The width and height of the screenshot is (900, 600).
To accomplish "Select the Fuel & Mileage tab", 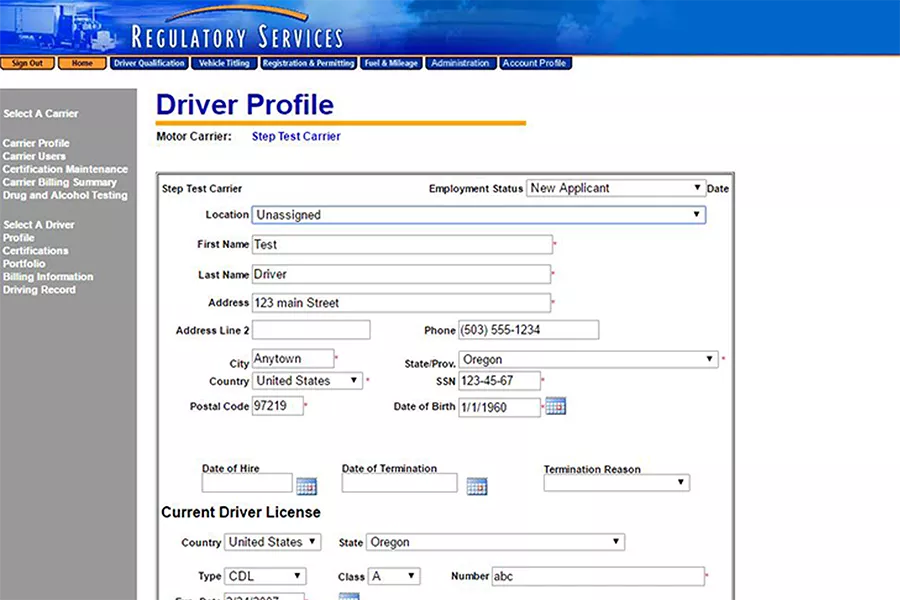I will pyautogui.click(x=391, y=63).
